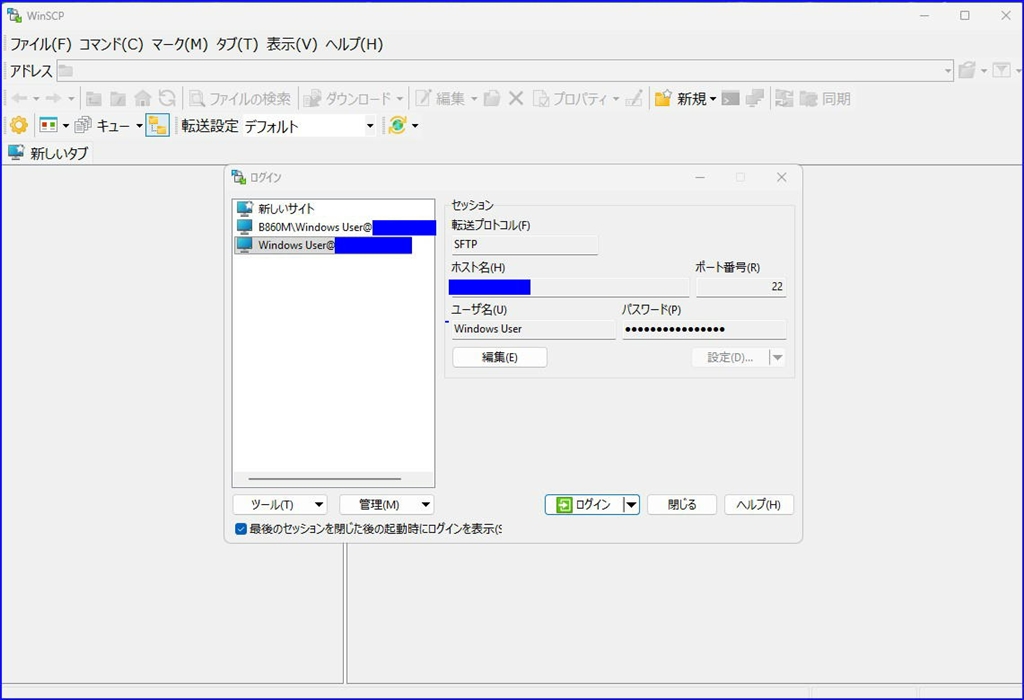Click the forward arrow icon

(54, 99)
